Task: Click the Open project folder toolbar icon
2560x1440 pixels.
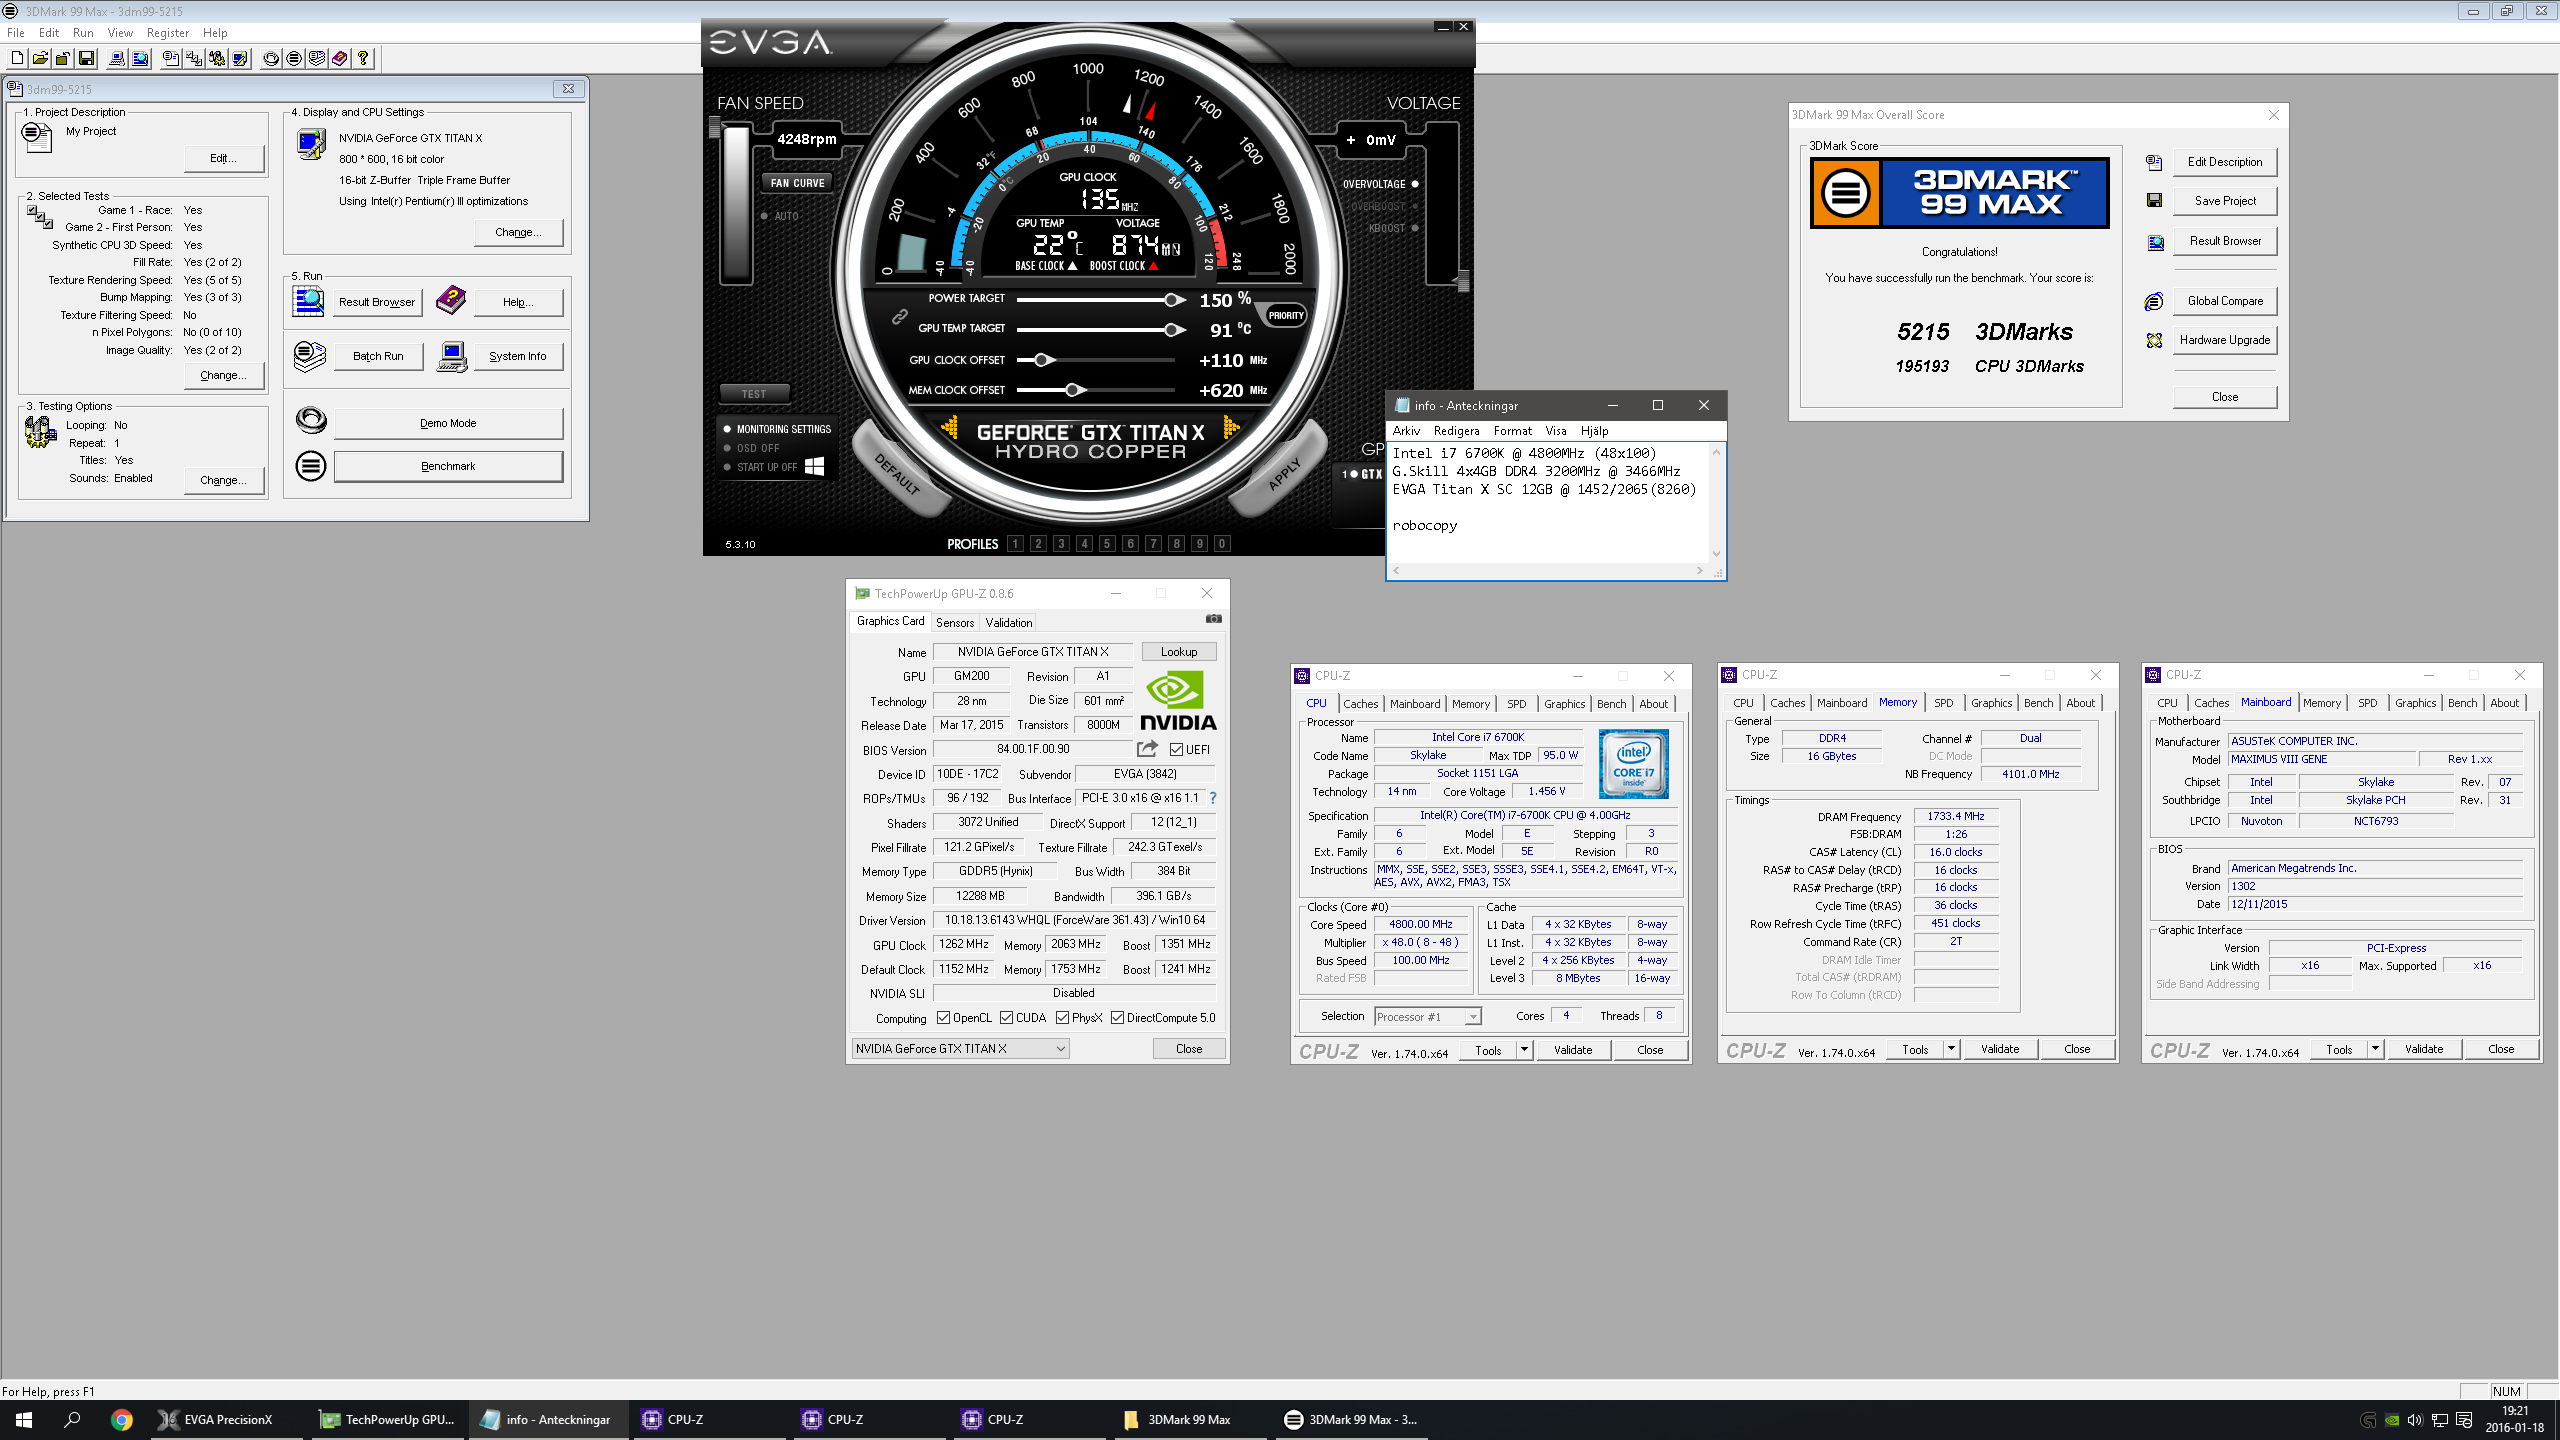Action: [x=40, y=59]
